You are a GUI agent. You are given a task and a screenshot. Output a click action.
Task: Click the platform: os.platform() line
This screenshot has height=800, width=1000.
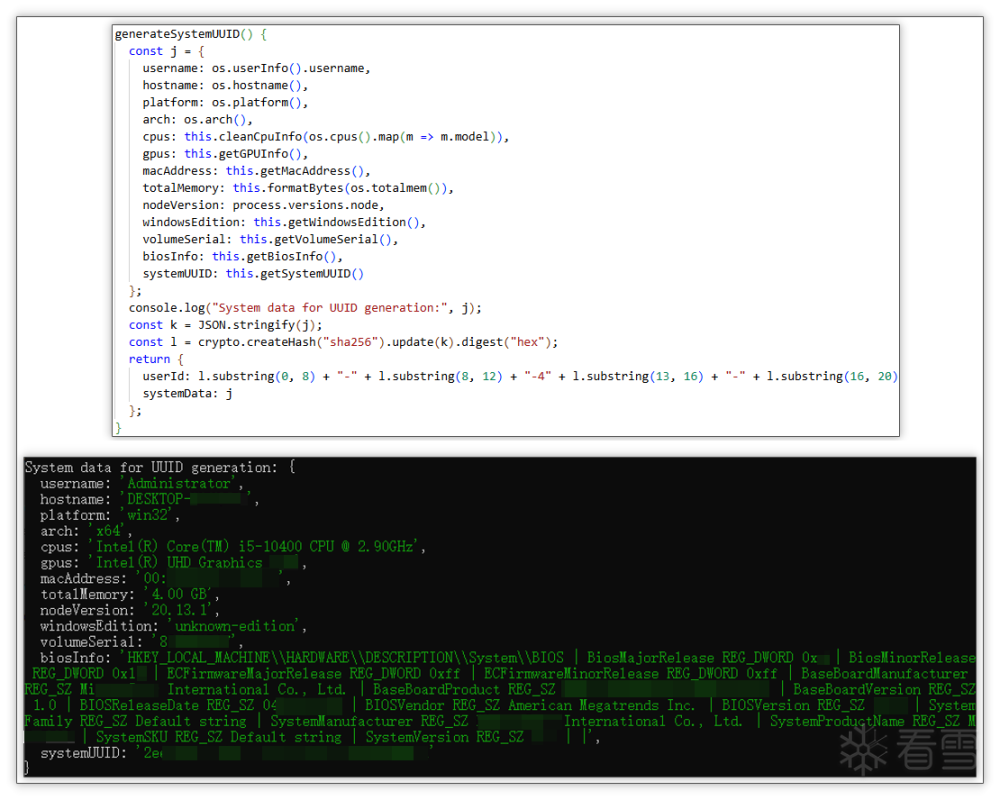pos(225,103)
